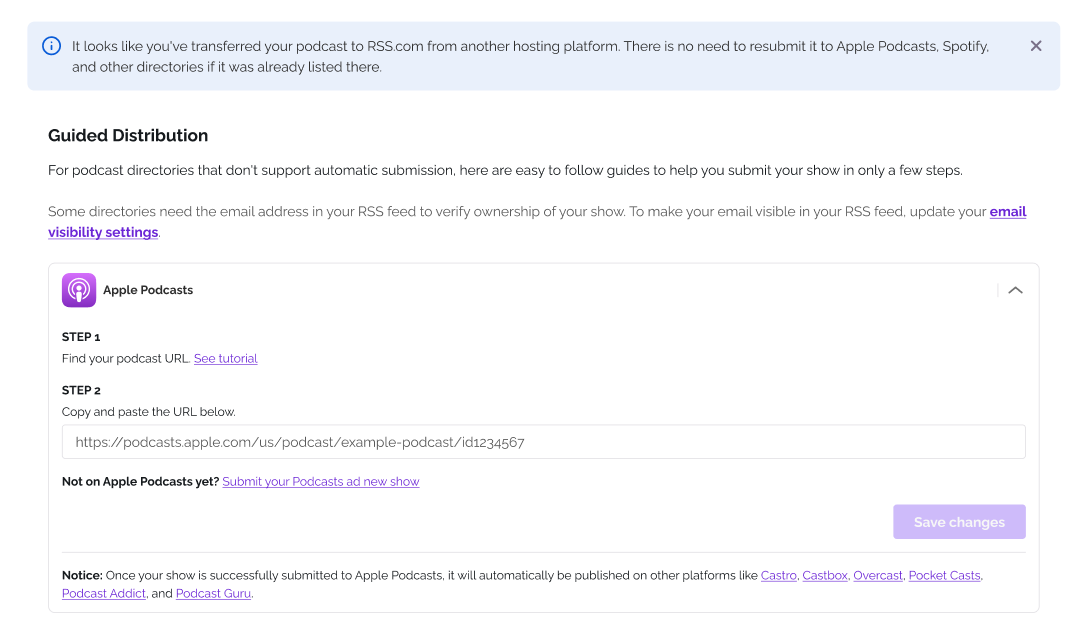Image resolution: width=1085 pixels, height=622 pixels.
Task: Open Submit your Podcasts ad new show link
Action: 320,482
